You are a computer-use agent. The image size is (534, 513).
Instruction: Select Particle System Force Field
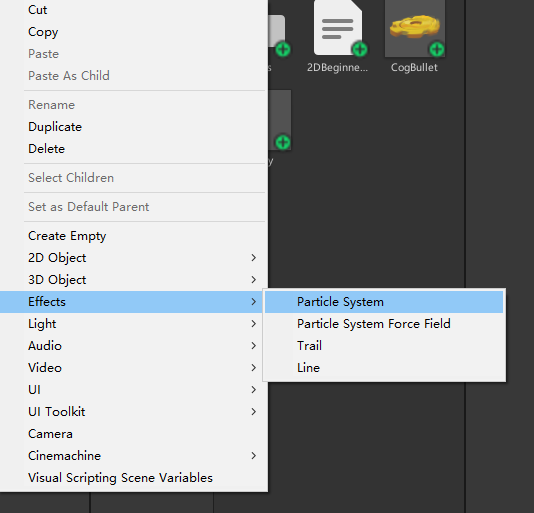384,324
